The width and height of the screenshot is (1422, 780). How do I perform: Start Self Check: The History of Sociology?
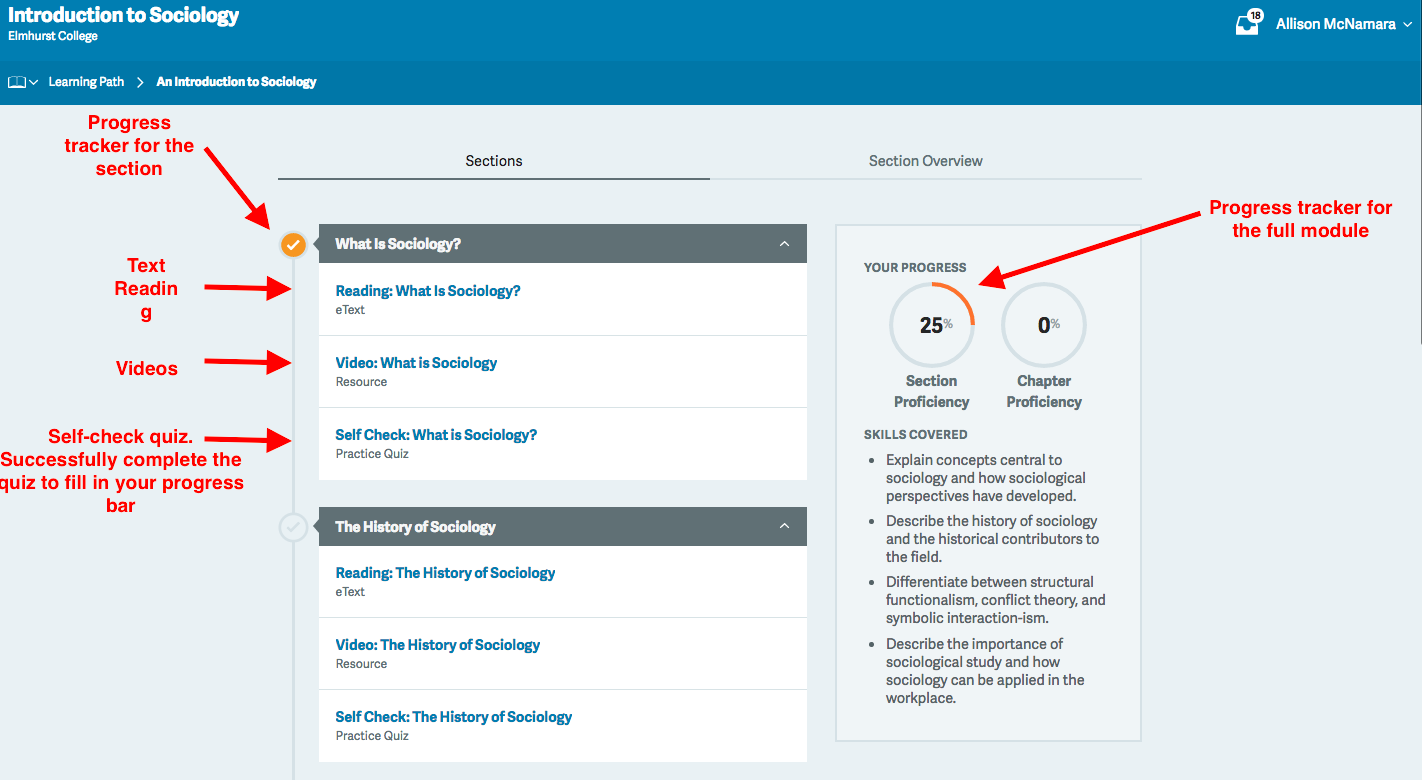(453, 717)
